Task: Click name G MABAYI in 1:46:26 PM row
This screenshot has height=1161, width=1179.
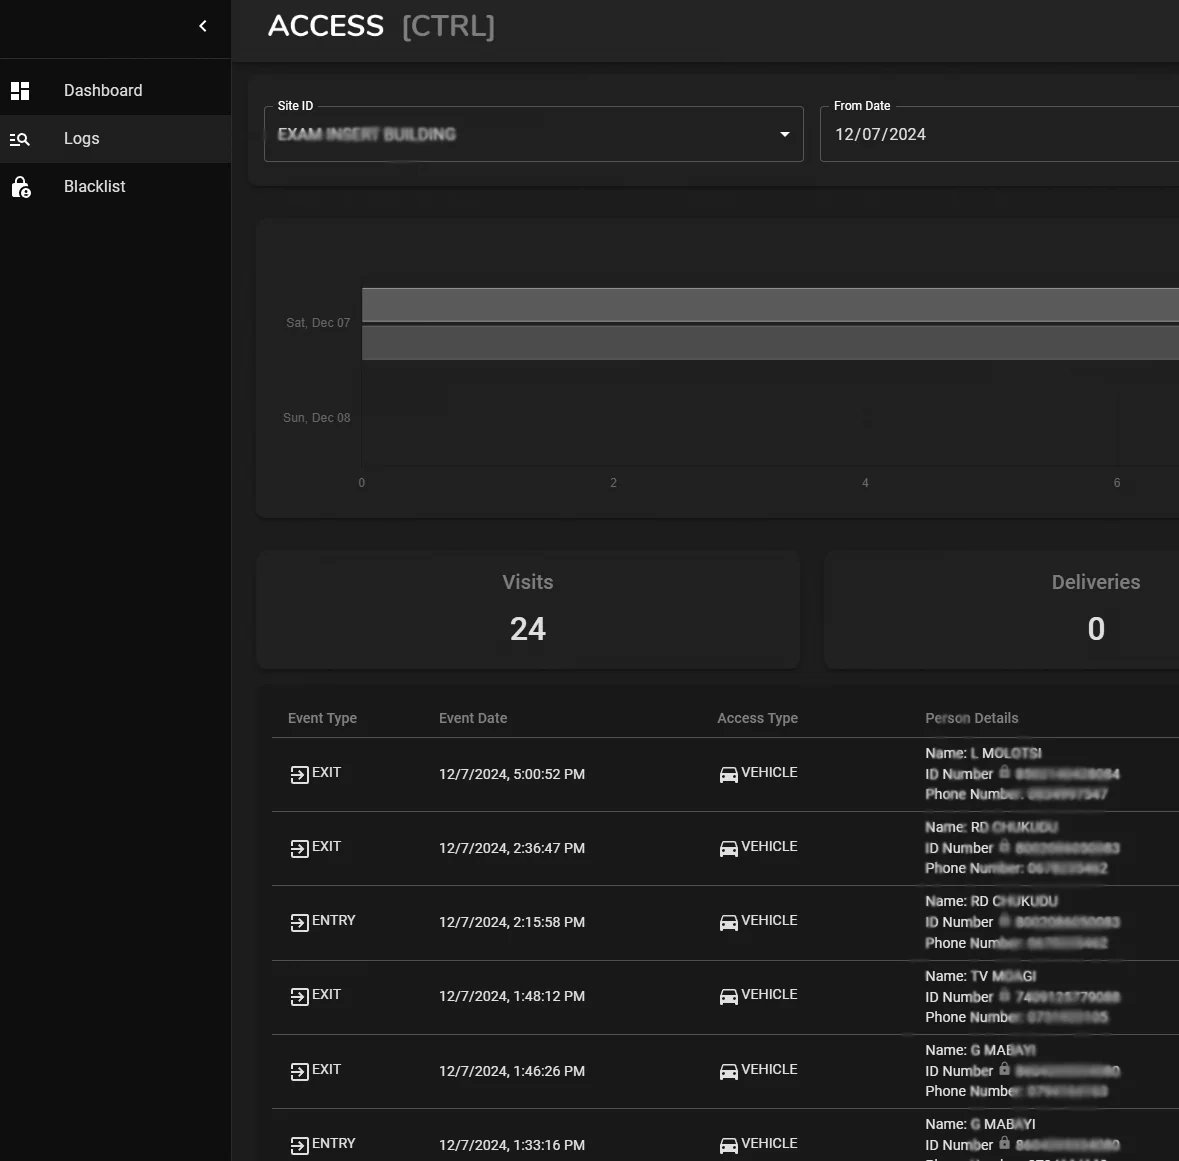Action: pyautogui.click(x=1003, y=1050)
